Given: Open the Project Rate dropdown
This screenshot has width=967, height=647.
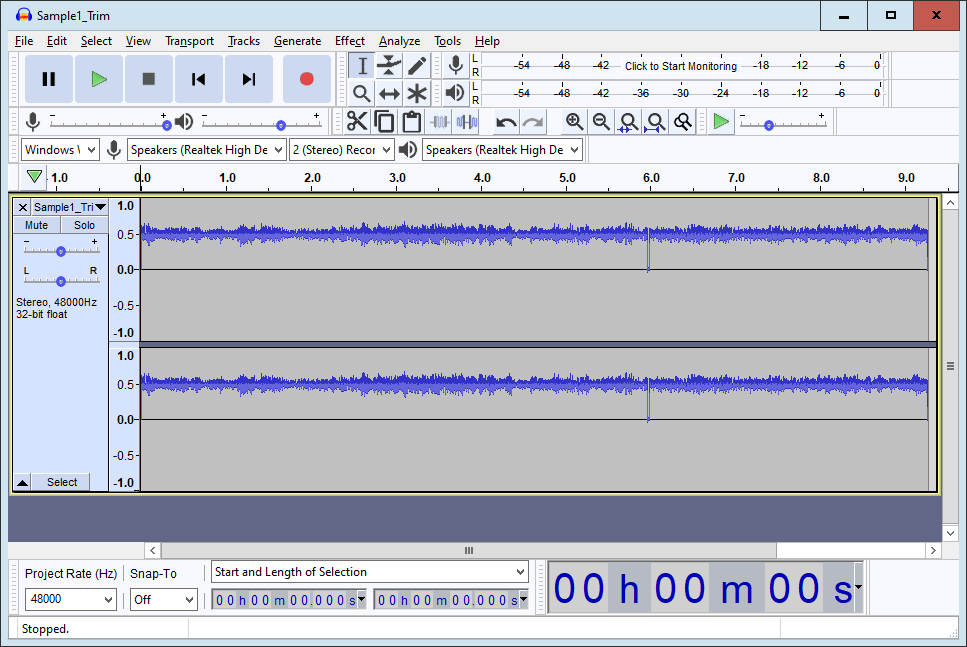Looking at the screenshot, I should coord(70,599).
